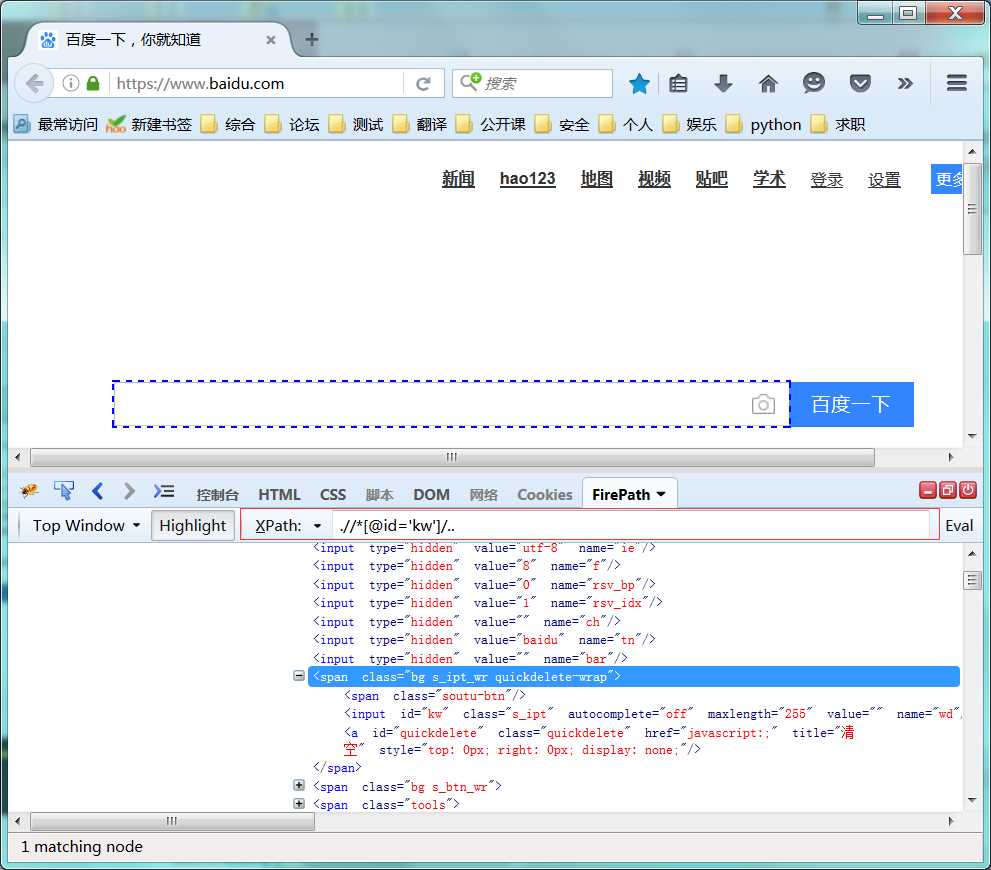This screenshot has height=870, width=991.
Task: Close the Baidu tab
Action: point(271,40)
